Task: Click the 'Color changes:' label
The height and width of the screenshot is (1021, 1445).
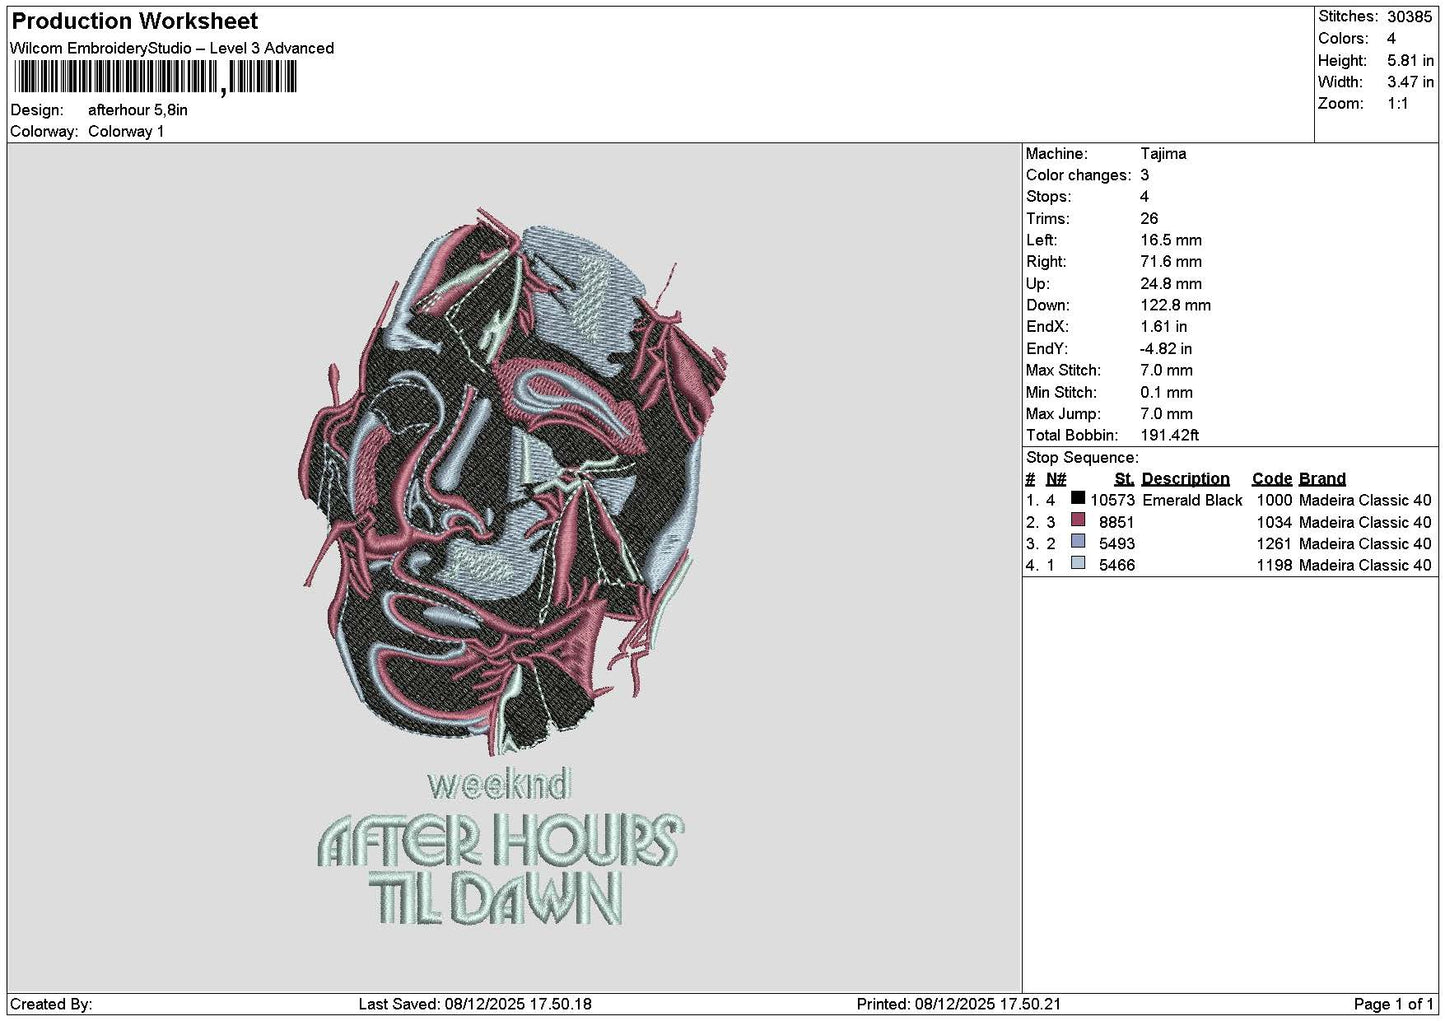Action: [x=1078, y=176]
